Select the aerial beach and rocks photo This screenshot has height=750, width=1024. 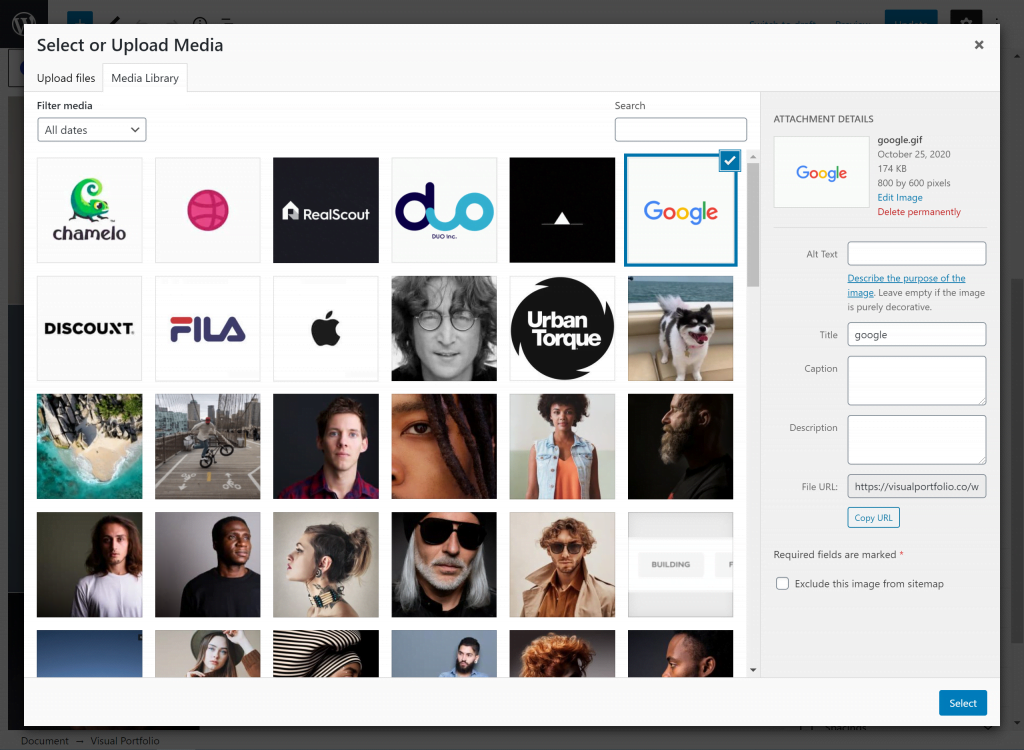[89, 447]
